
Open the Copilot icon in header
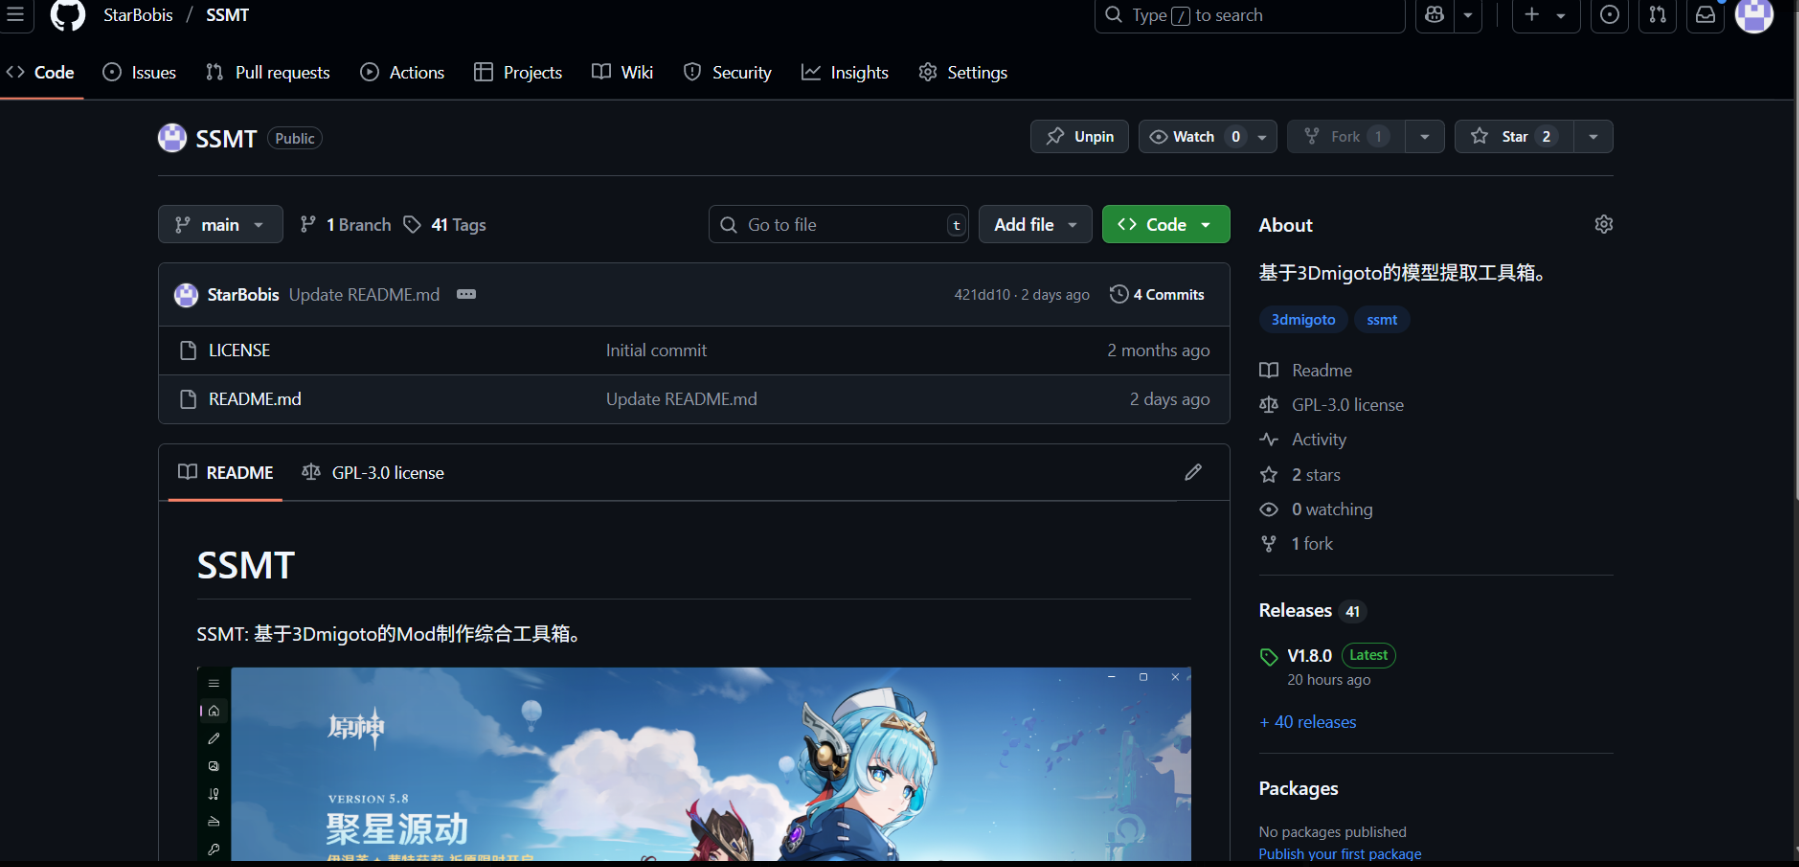pyautogui.click(x=1434, y=15)
